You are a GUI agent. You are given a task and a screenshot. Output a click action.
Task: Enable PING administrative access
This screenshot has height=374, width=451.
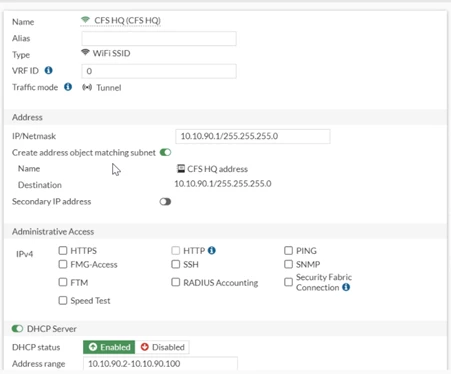(288, 250)
